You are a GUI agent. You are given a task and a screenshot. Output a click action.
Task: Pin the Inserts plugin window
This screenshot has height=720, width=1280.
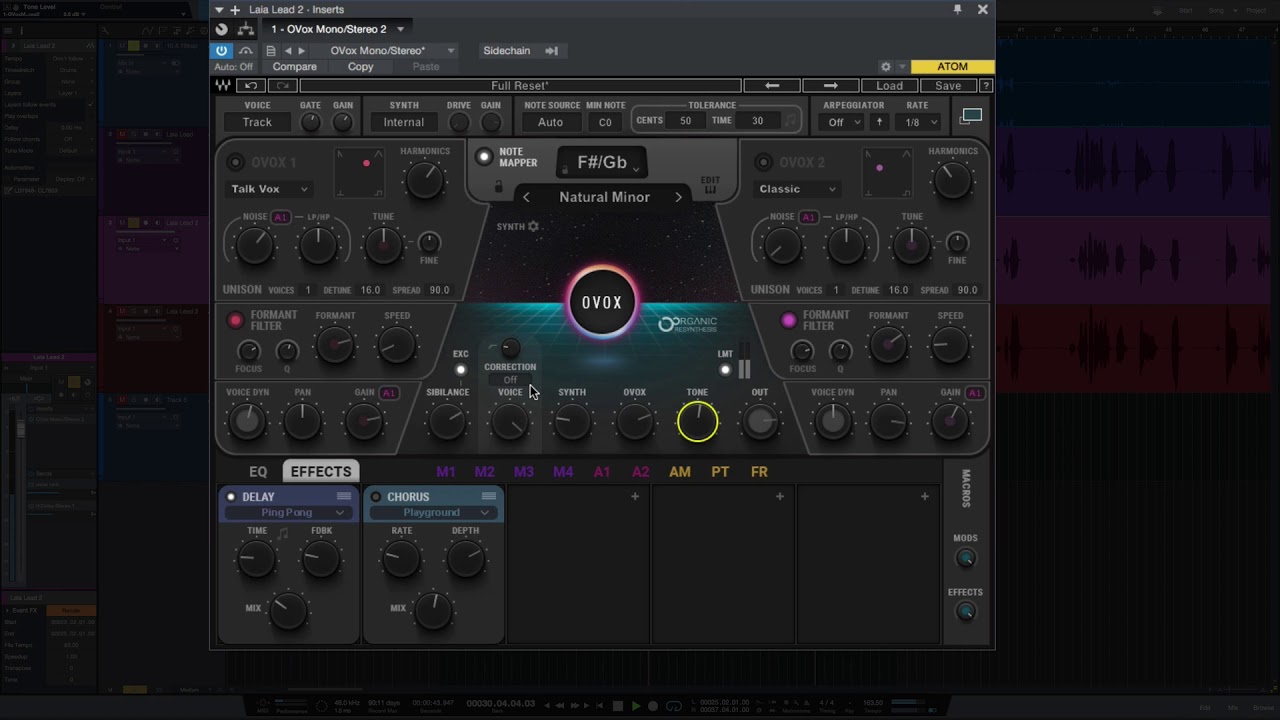pos(957,9)
